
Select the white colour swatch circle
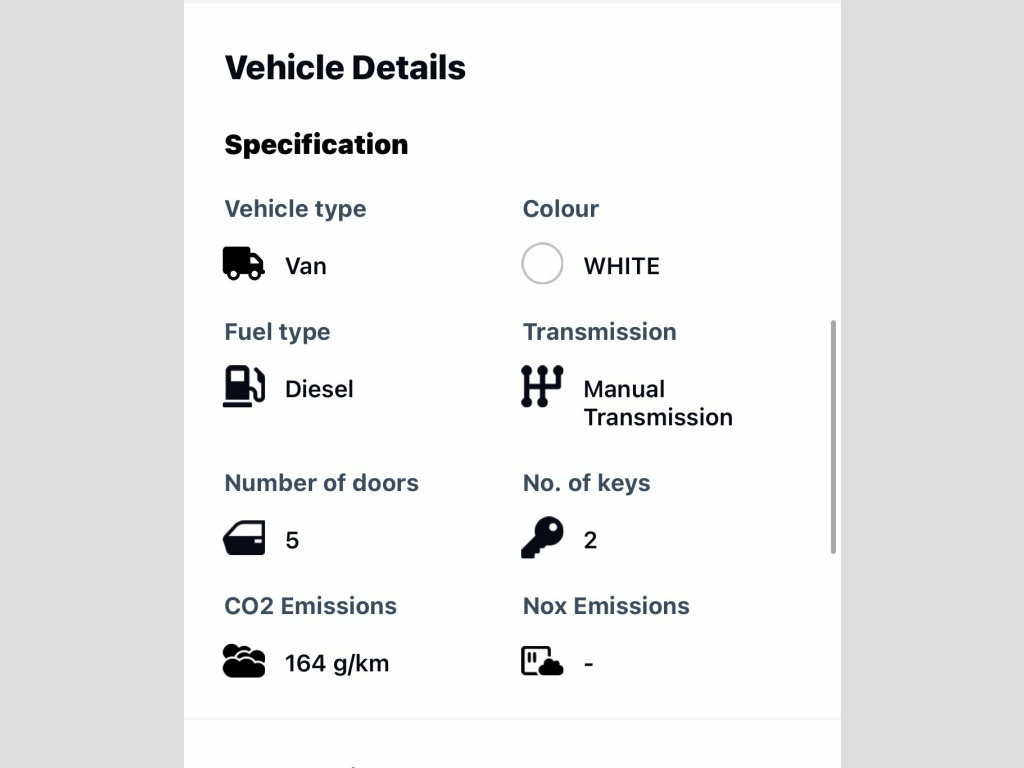(x=542, y=263)
